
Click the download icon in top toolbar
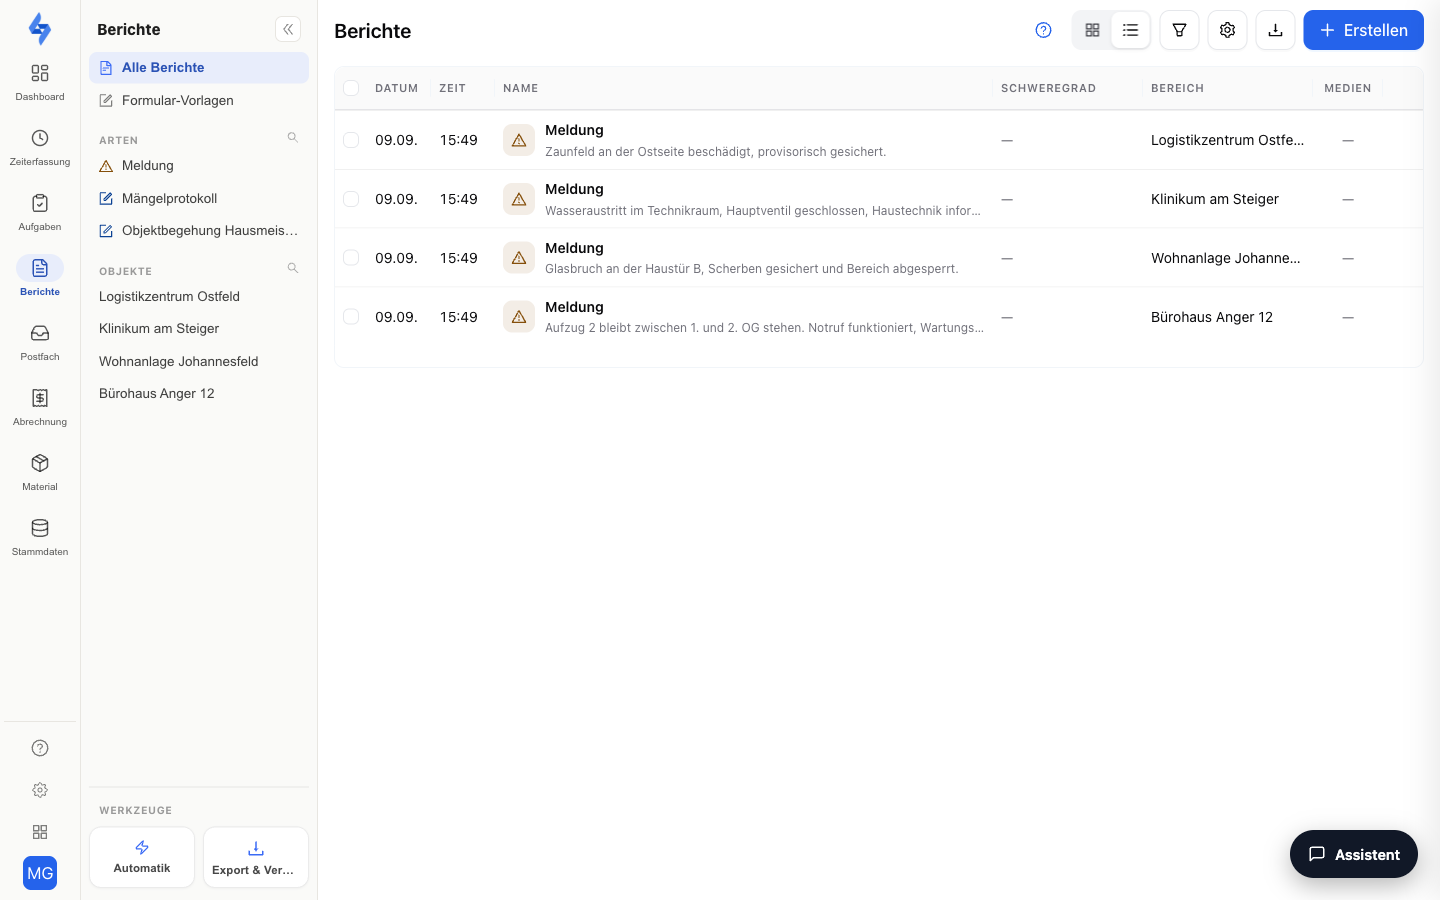click(1275, 30)
